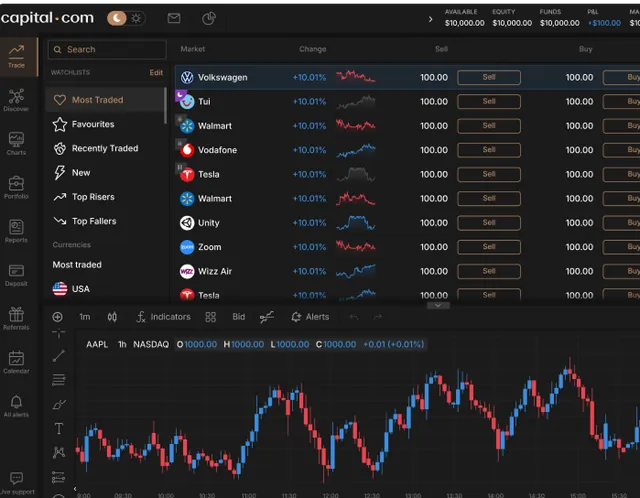Image resolution: width=640 pixels, height=498 pixels.
Task: Select the Most Traded watchlist
Action: pos(104,100)
